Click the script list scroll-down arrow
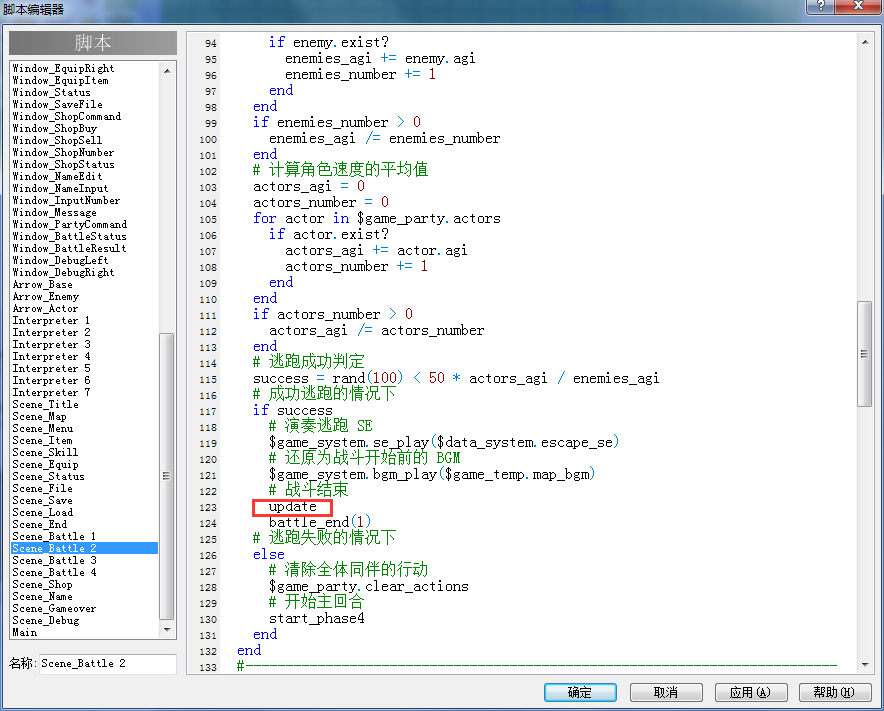The image size is (884, 711). (167, 629)
